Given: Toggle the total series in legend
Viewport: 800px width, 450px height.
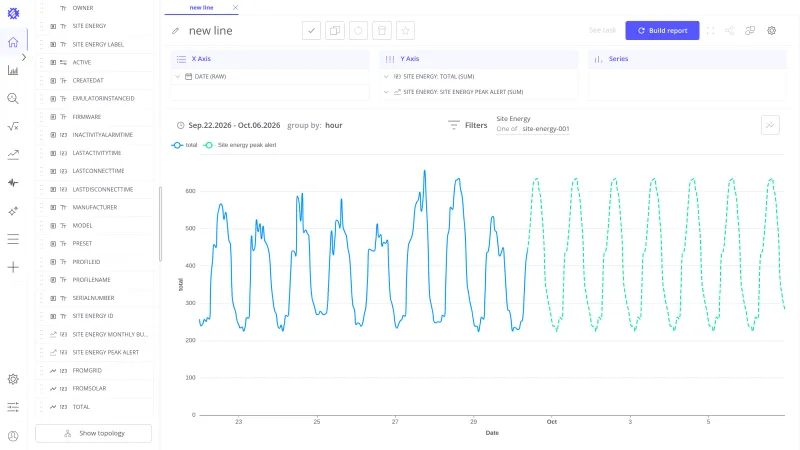Looking at the screenshot, I should [184, 145].
